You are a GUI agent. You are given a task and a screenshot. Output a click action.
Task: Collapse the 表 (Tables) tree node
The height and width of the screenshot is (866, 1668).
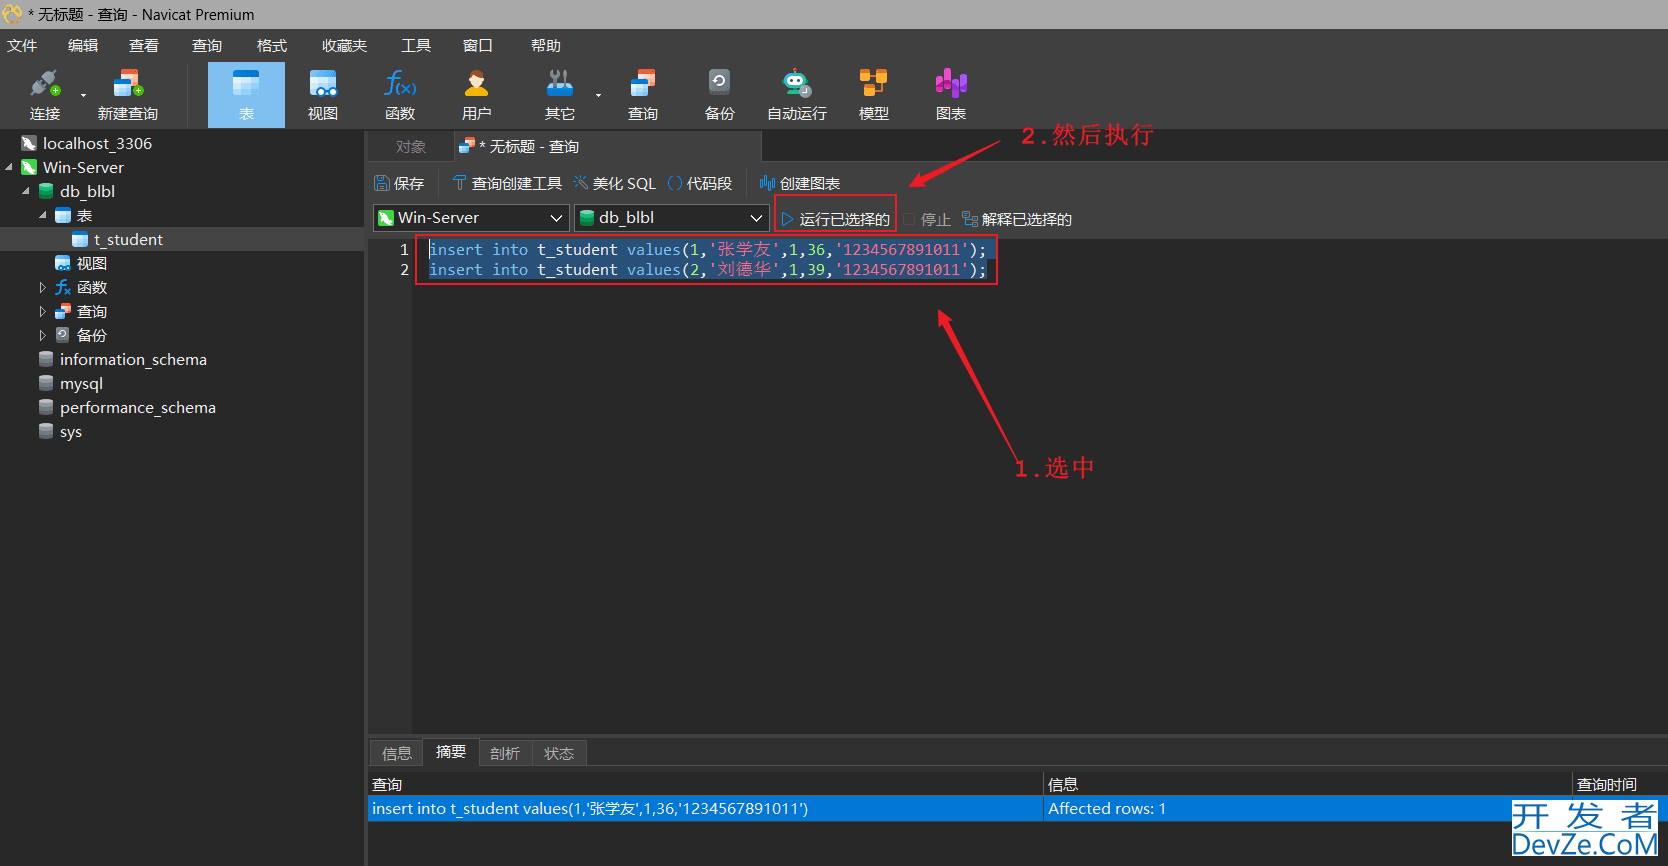(x=43, y=215)
